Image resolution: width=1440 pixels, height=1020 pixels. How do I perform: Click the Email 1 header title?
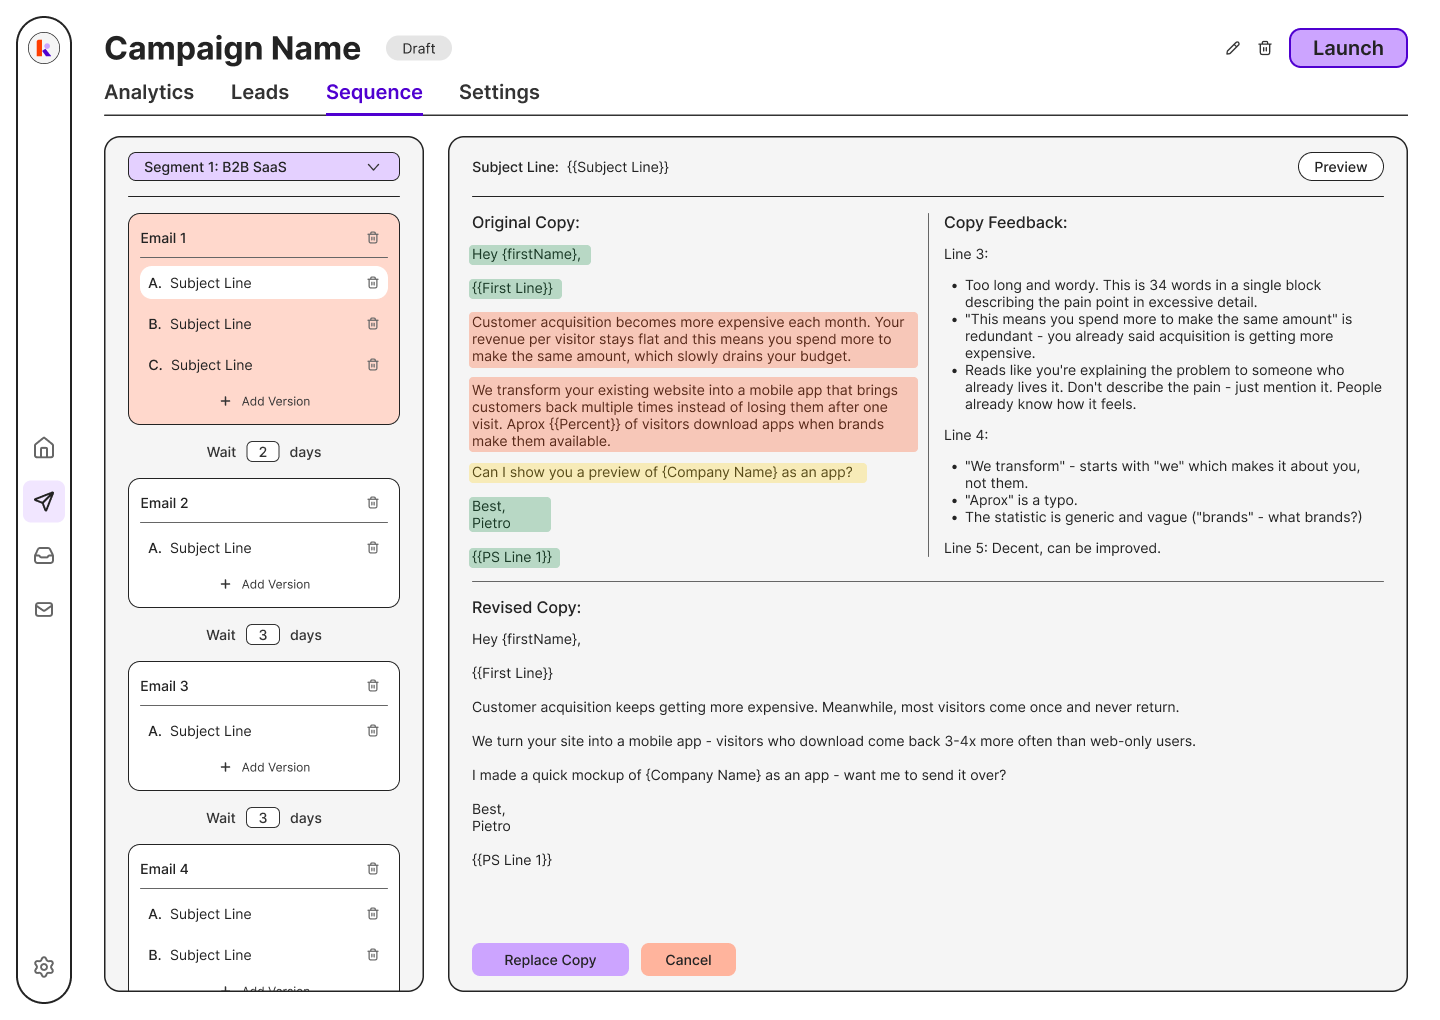(163, 238)
